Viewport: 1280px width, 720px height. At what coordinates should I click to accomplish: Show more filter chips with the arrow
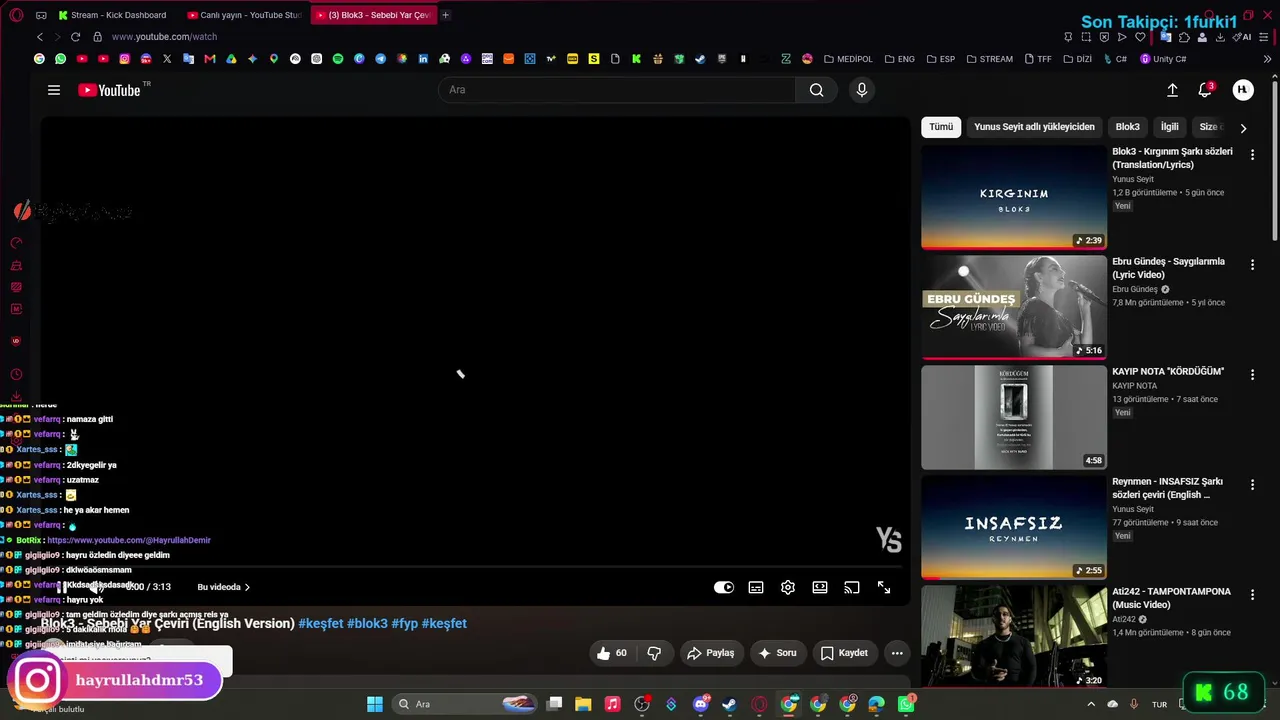click(1243, 128)
